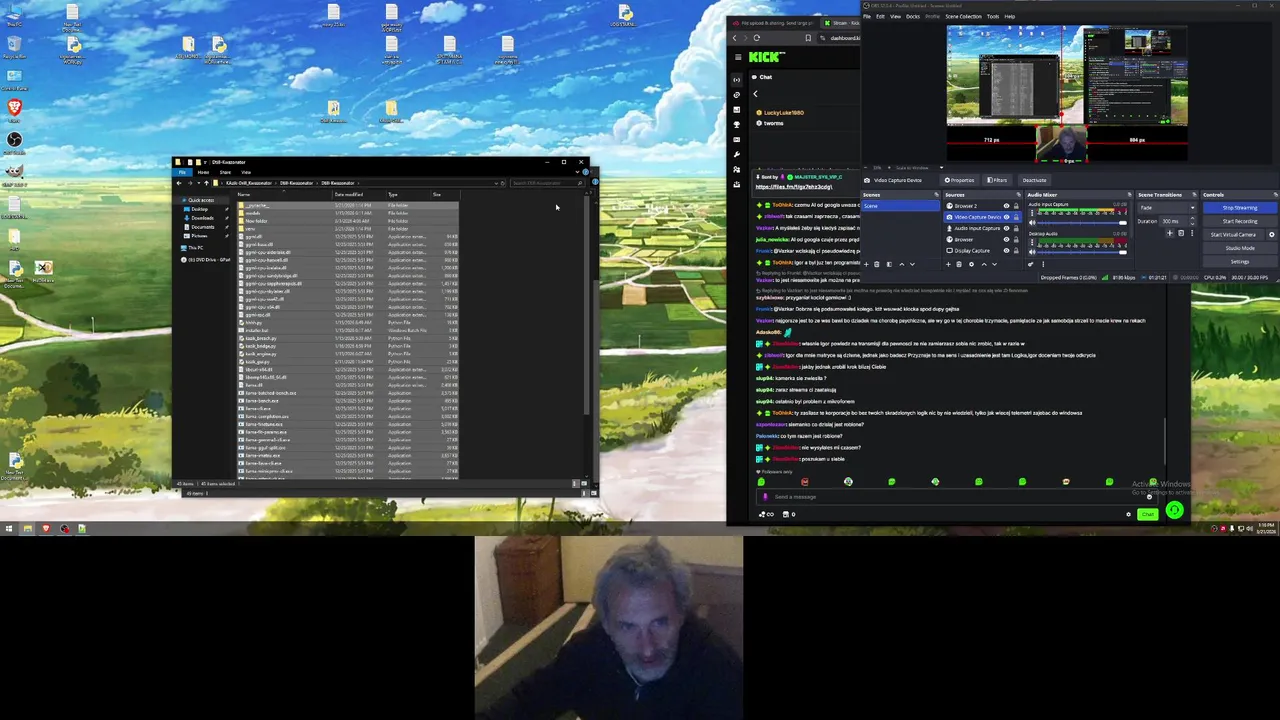This screenshot has height=720, width=1280.
Task: Toggle lock on Video Capture Device source
Action: coord(1016,217)
